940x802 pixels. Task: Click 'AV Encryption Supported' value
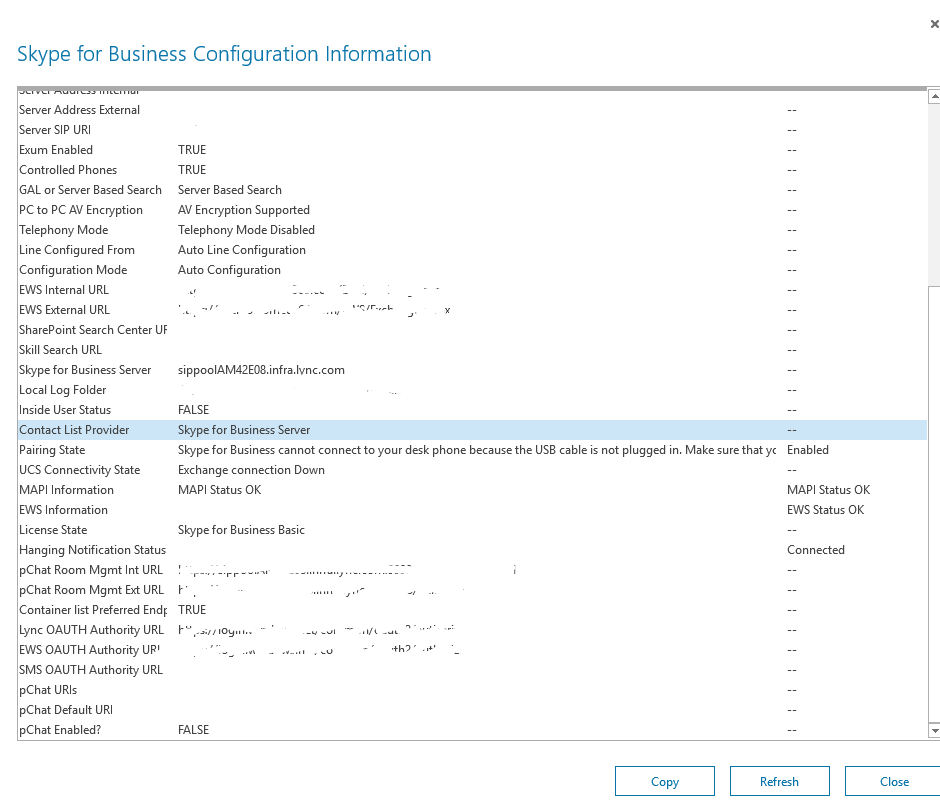pos(243,210)
